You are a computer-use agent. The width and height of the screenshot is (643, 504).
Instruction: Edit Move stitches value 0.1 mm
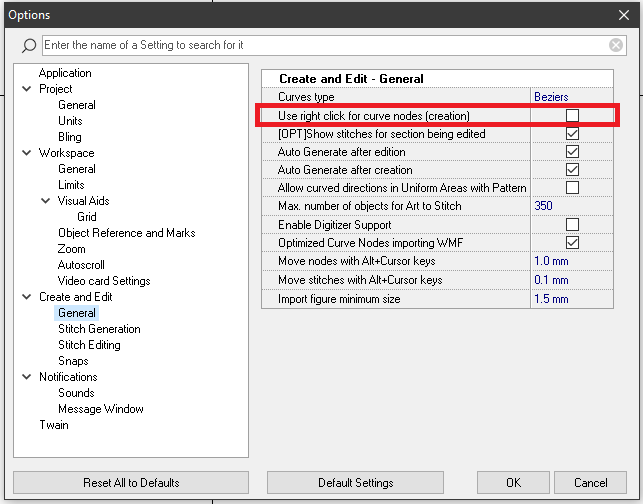[x=551, y=280]
